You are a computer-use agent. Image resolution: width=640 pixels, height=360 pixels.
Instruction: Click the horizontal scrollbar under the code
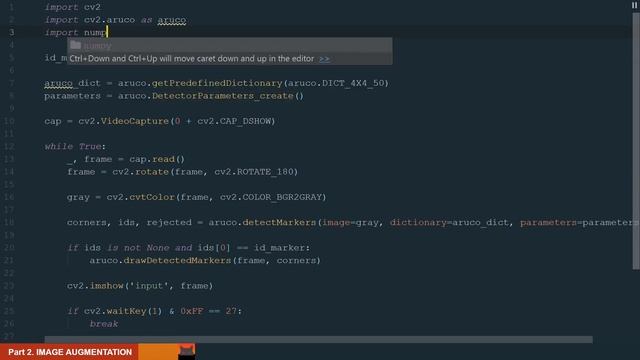318,340
